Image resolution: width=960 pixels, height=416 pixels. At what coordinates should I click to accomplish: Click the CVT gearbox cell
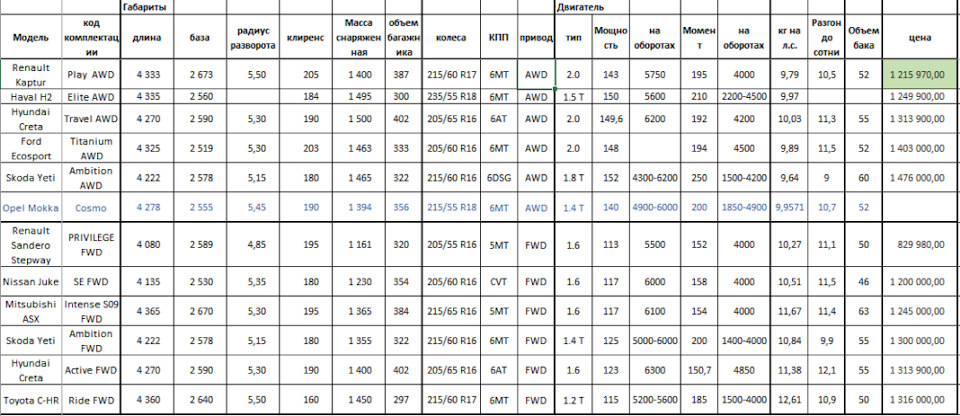[x=499, y=282]
